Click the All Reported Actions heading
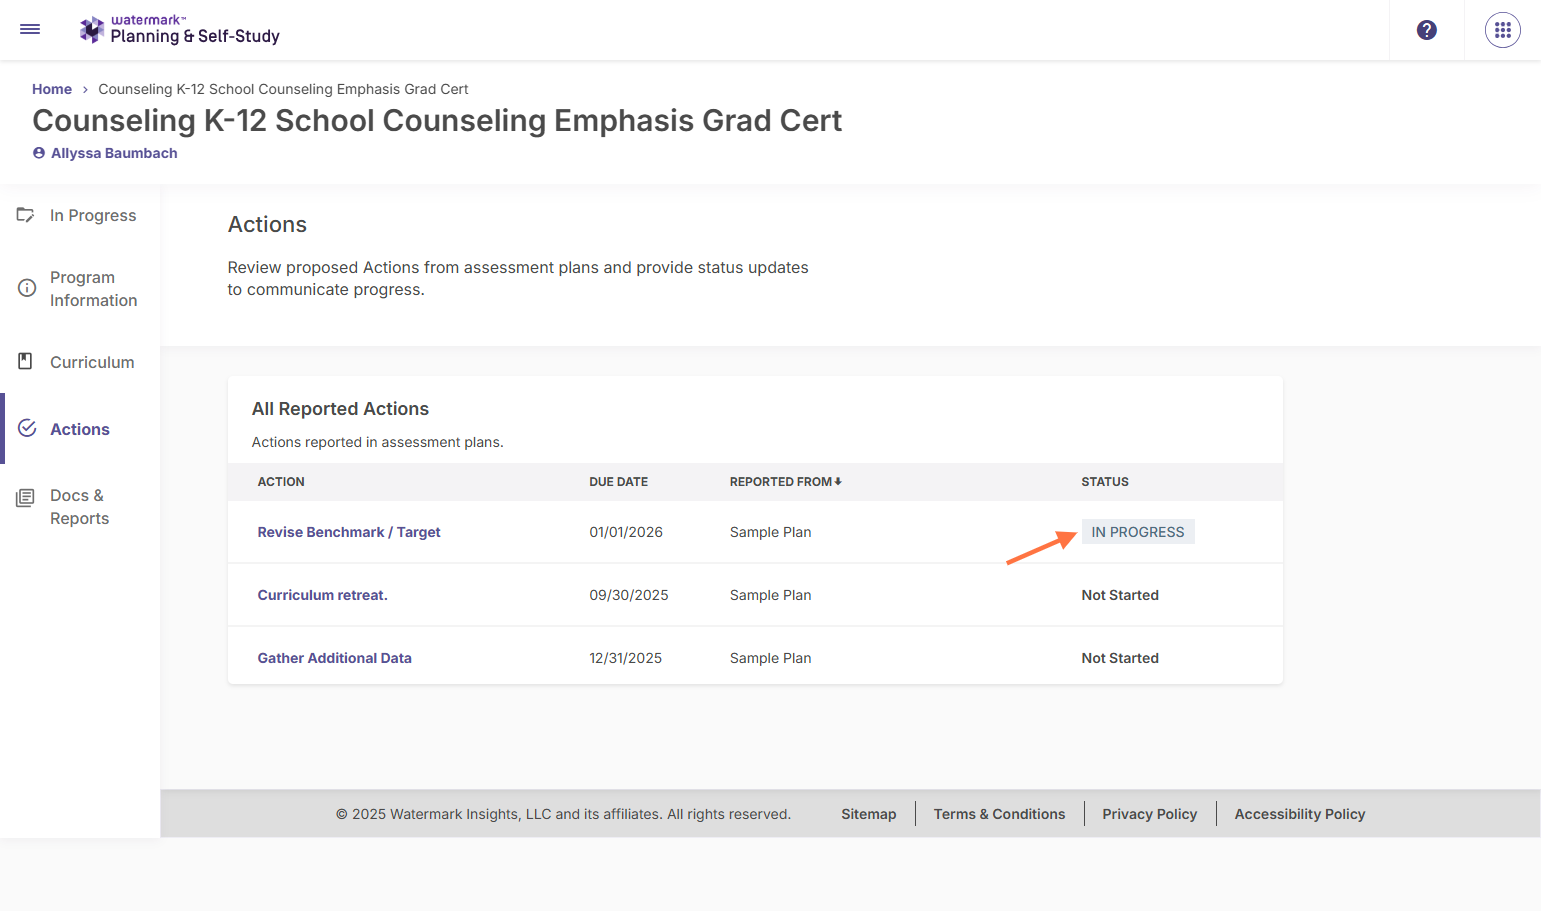Viewport: 1541px width, 911px height. [x=340, y=409]
